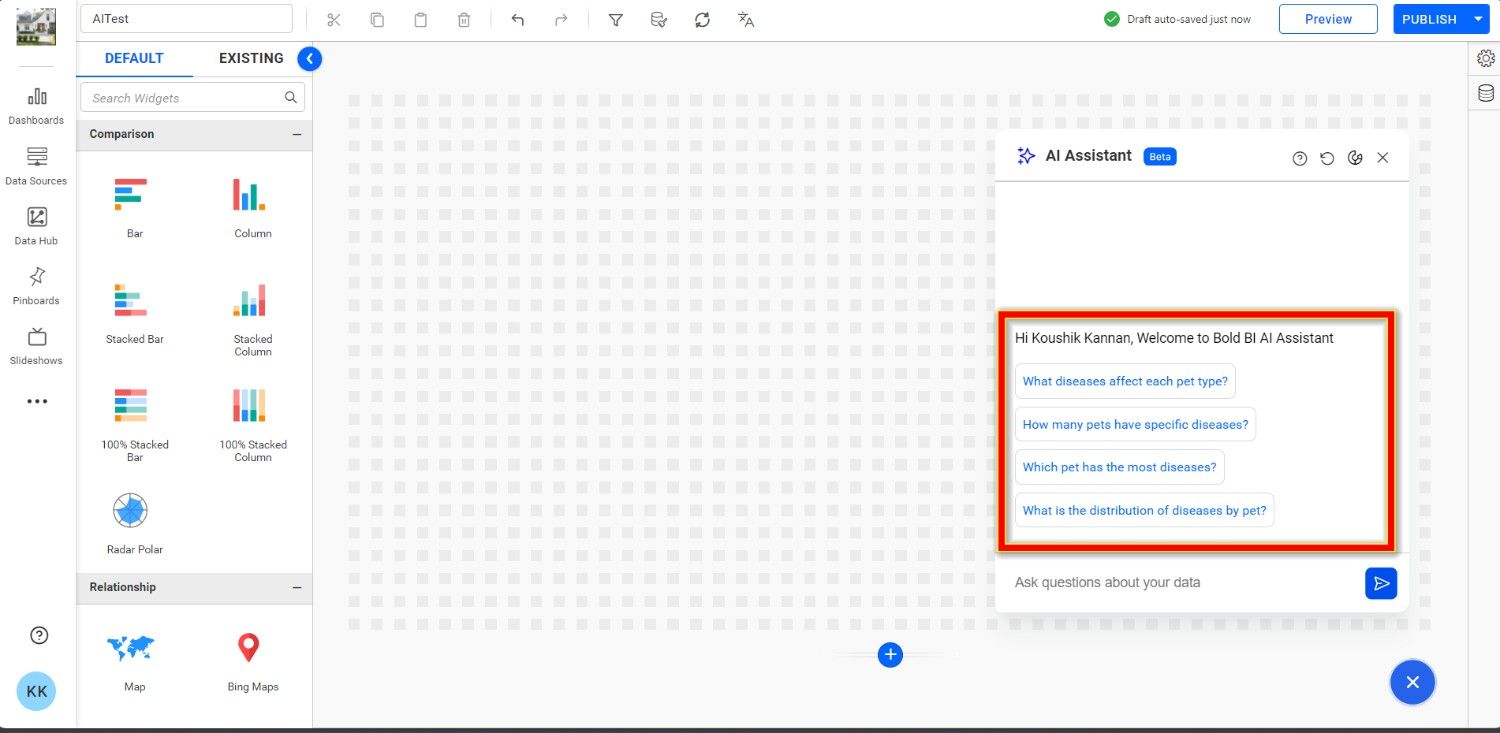Open the localization translate icon

coord(746,19)
